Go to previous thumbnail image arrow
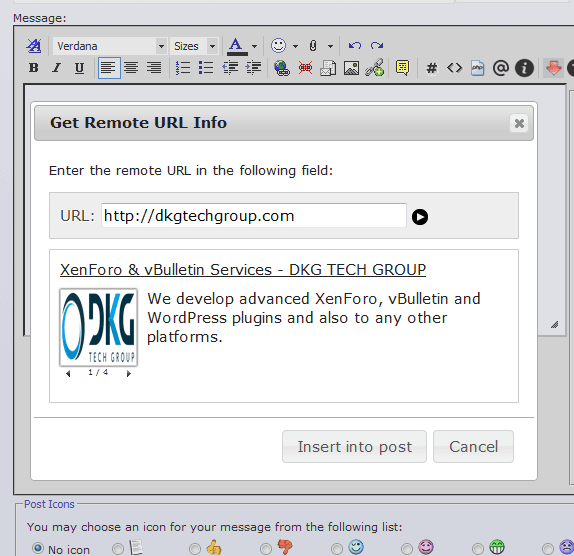The height and width of the screenshot is (556, 574). (68, 373)
